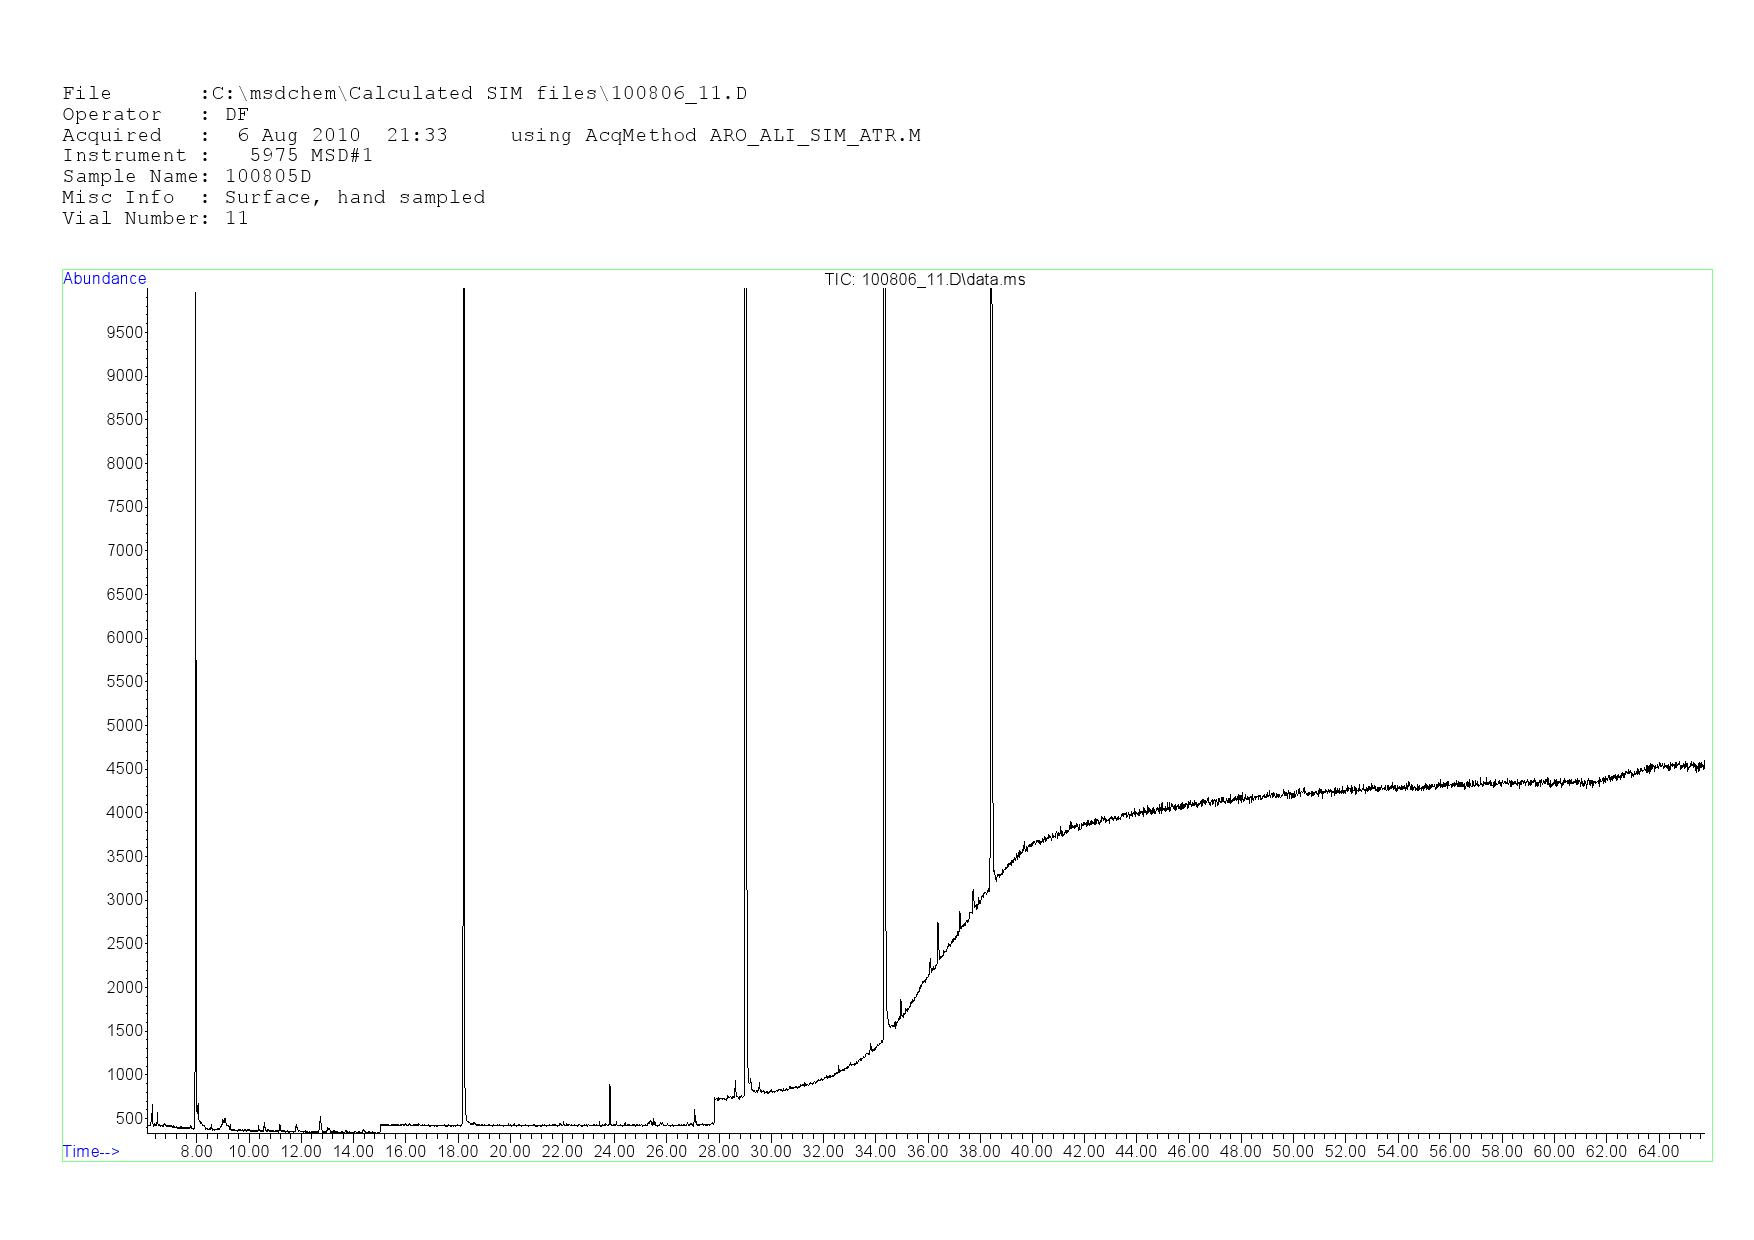
Task: Click the Abundance axis label
Action: point(104,279)
